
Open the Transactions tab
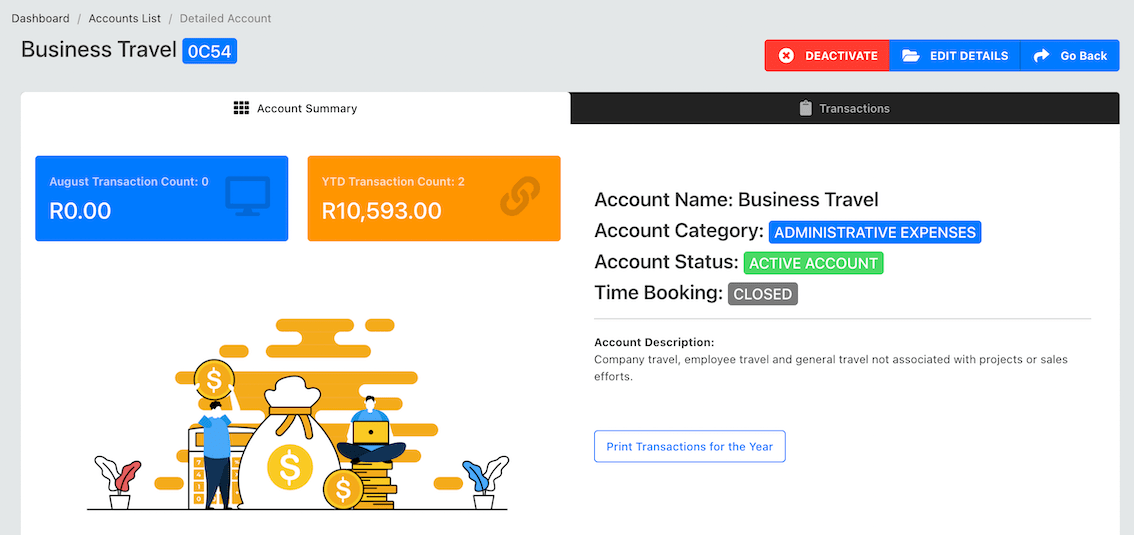pyautogui.click(x=845, y=108)
